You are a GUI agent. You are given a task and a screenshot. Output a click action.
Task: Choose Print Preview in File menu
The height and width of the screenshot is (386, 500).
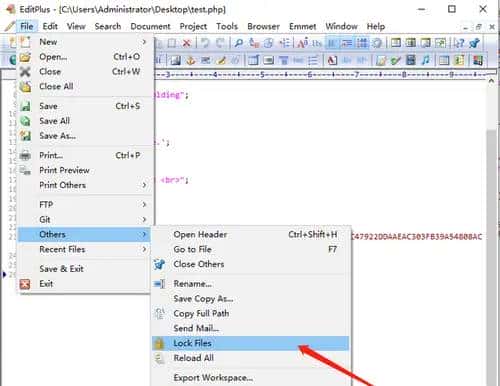[85, 170]
